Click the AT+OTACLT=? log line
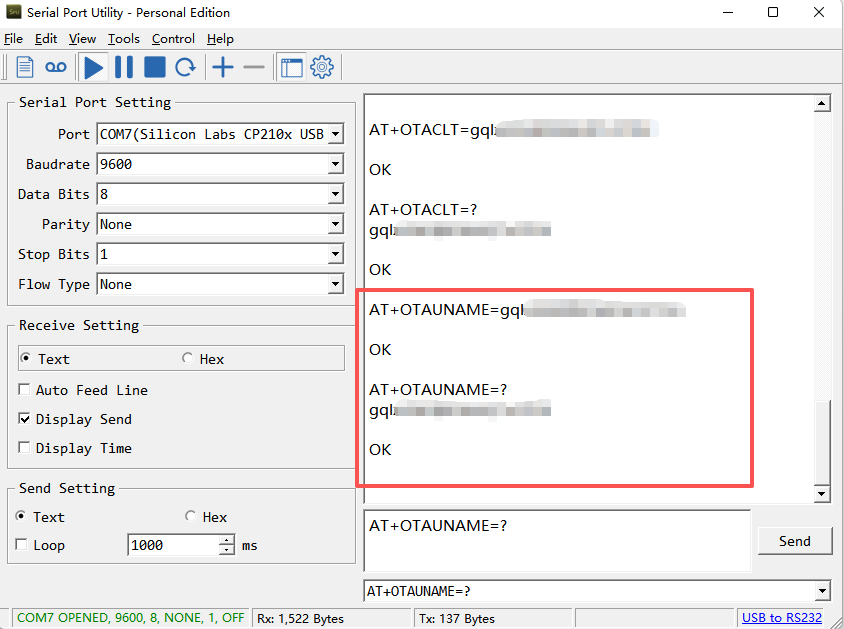This screenshot has height=629, width=844. click(x=423, y=209)
